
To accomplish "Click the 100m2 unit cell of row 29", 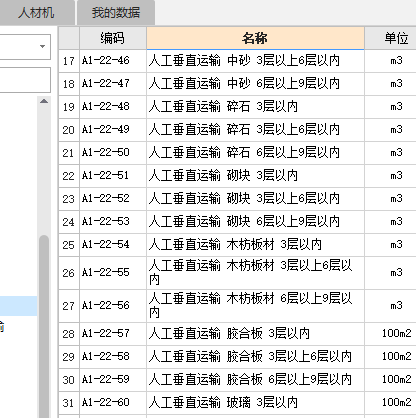I will pyautogui.click(x=396, y=357).
